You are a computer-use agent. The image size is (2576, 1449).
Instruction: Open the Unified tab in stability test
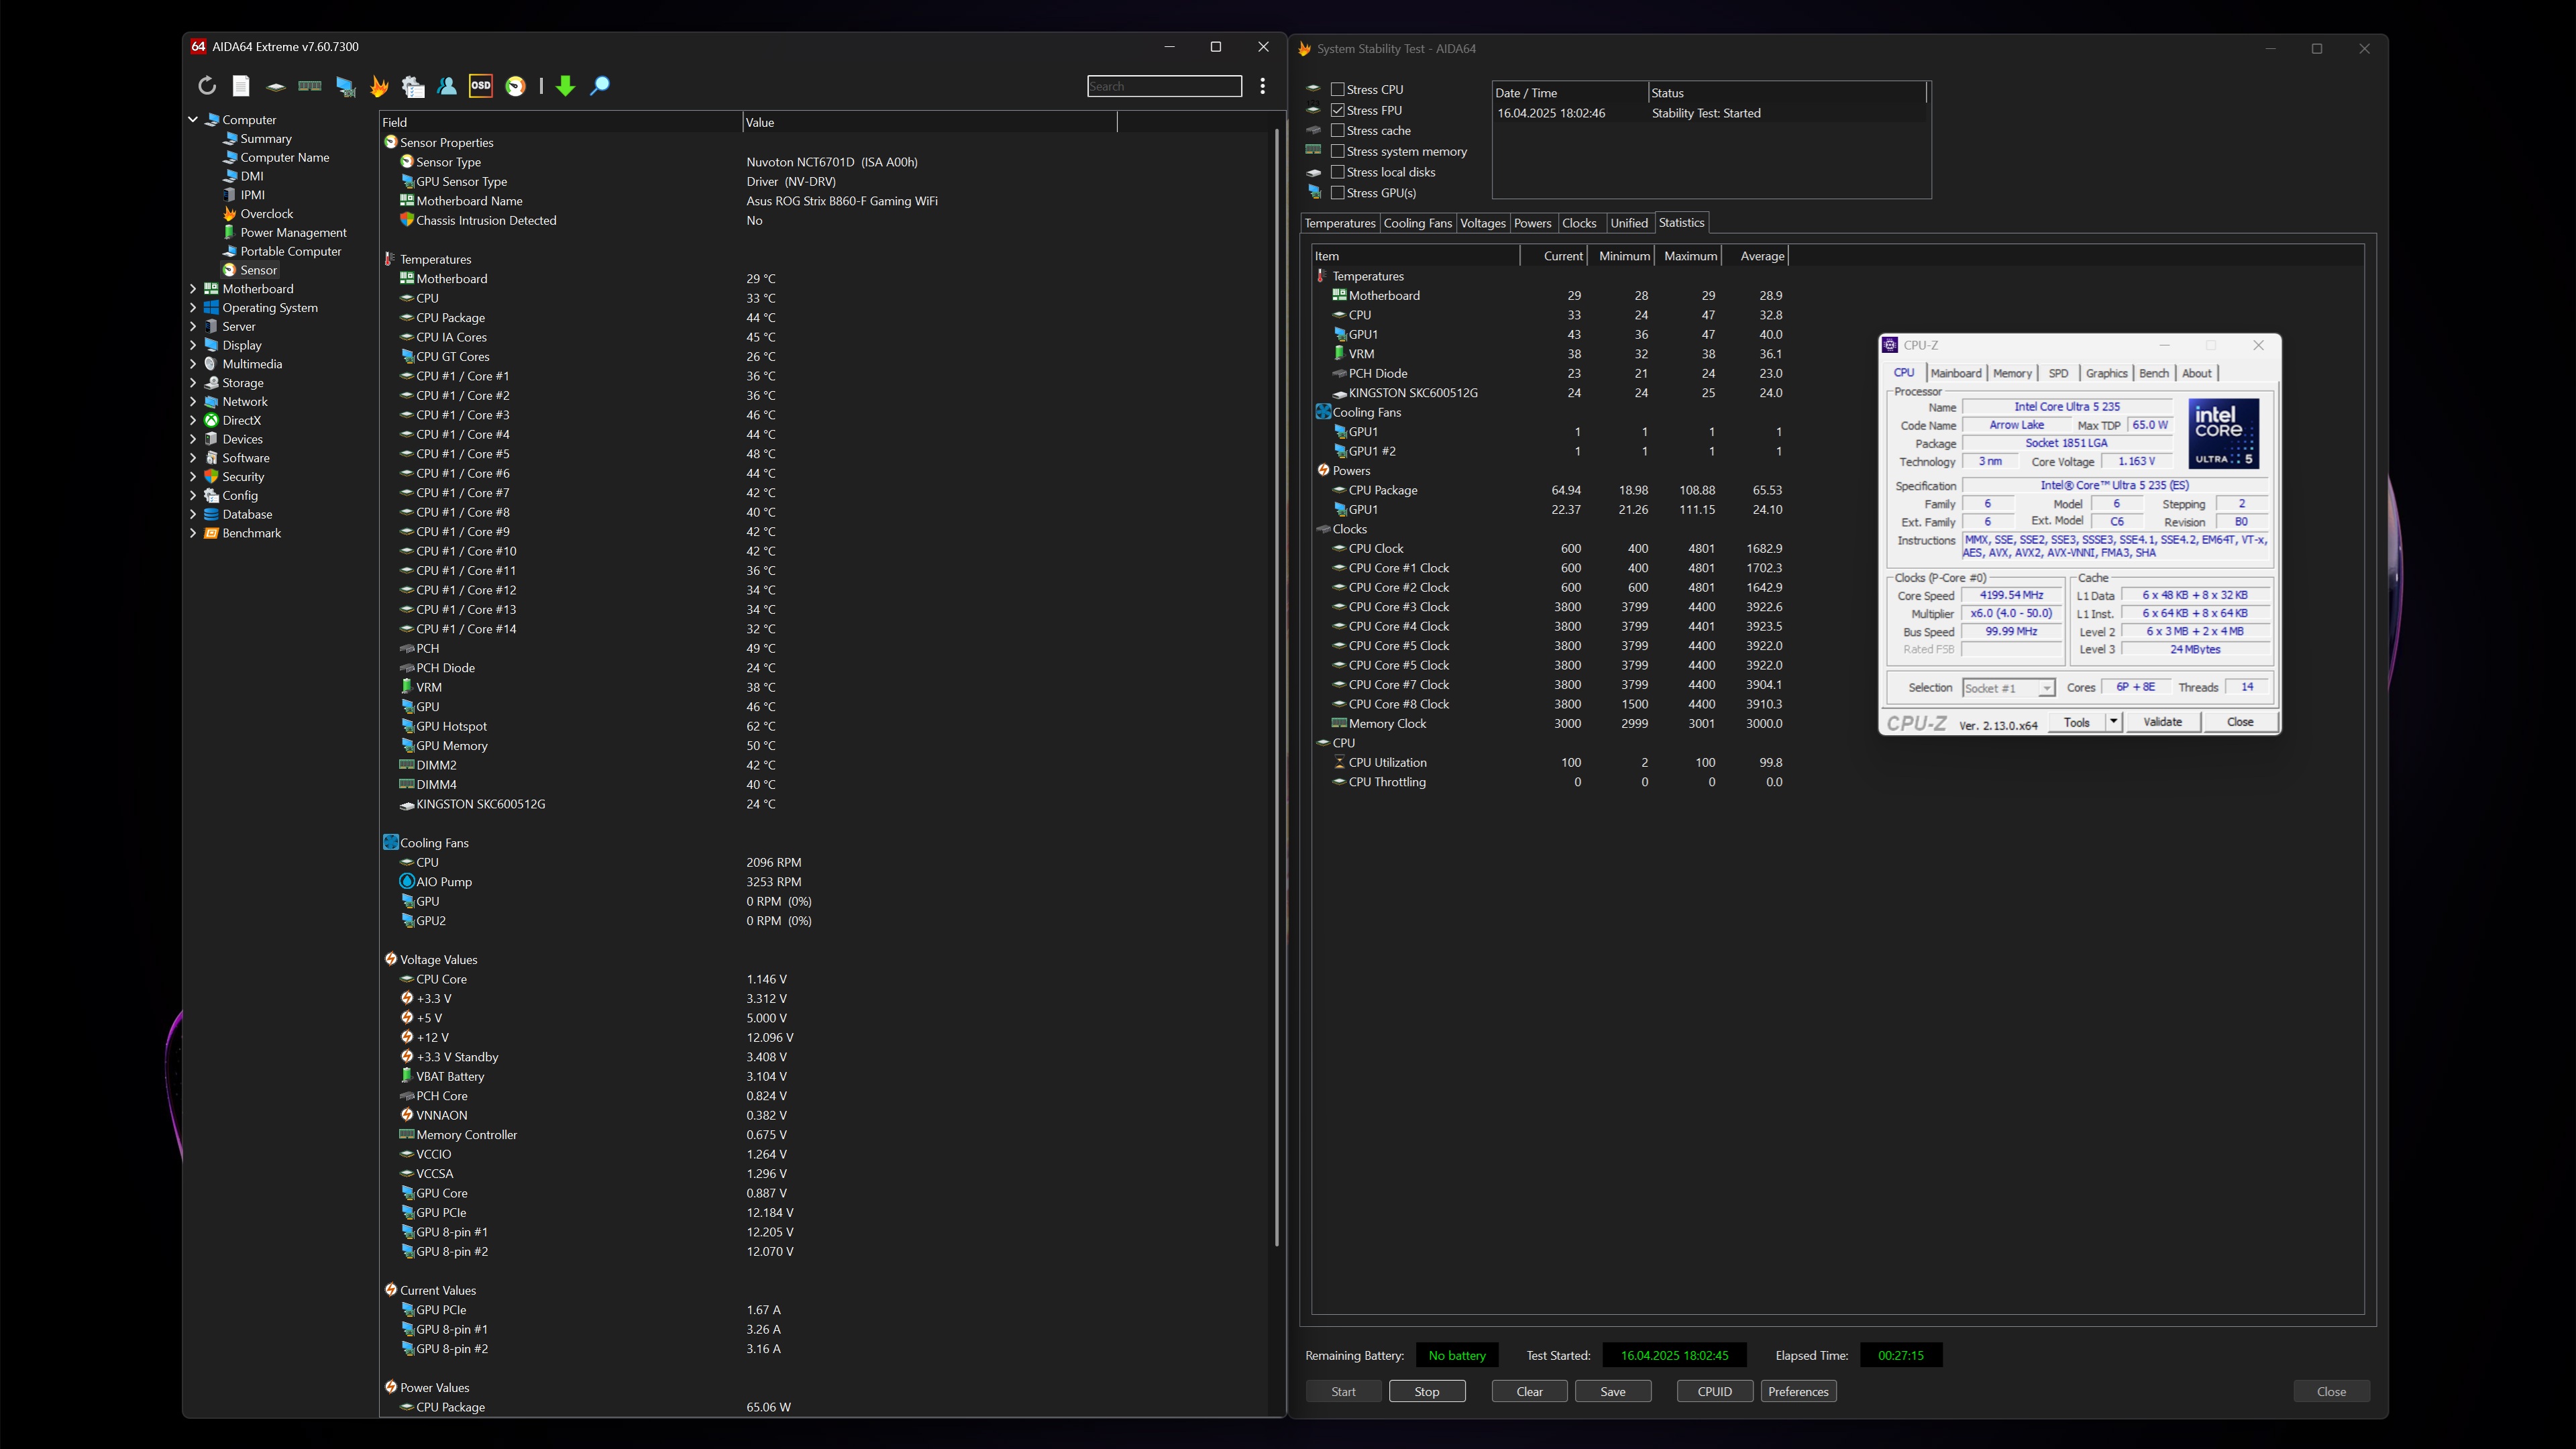1629,223
